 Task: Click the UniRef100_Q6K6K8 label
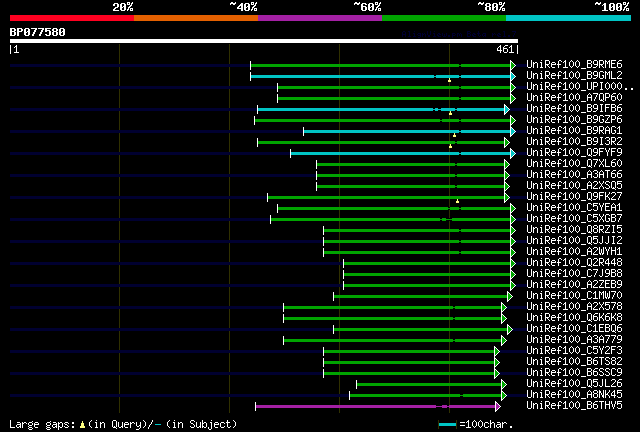tap(574, 318)
